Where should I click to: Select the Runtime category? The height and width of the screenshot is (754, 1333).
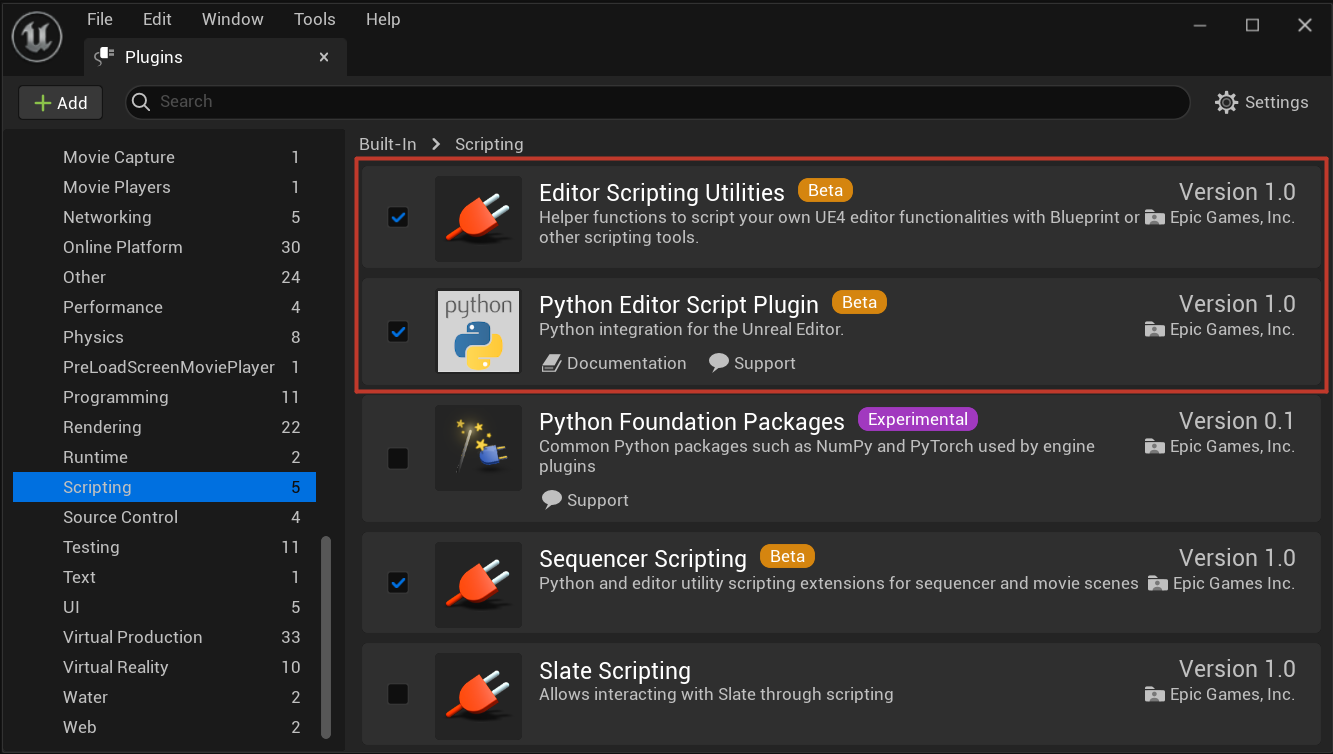(x=164, y=457)
